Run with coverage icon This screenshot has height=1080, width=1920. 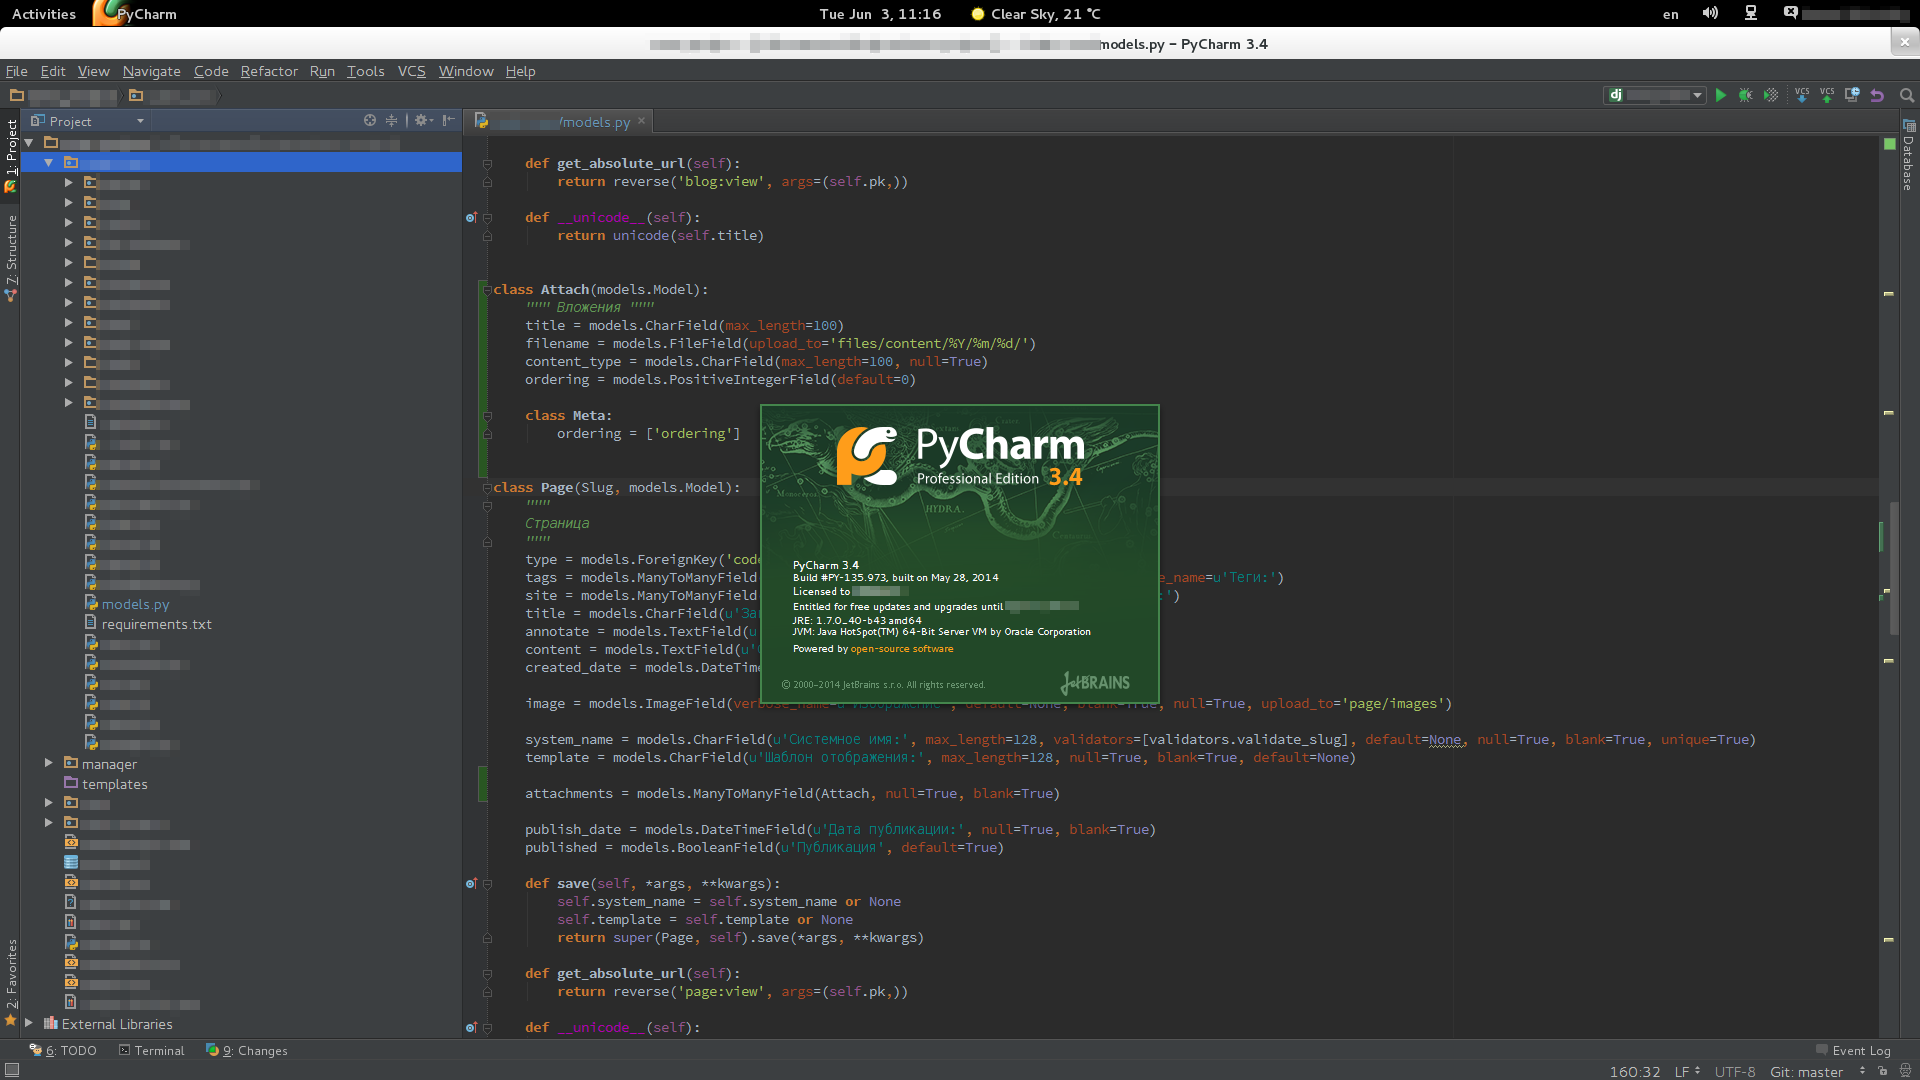click(1771, 95)
